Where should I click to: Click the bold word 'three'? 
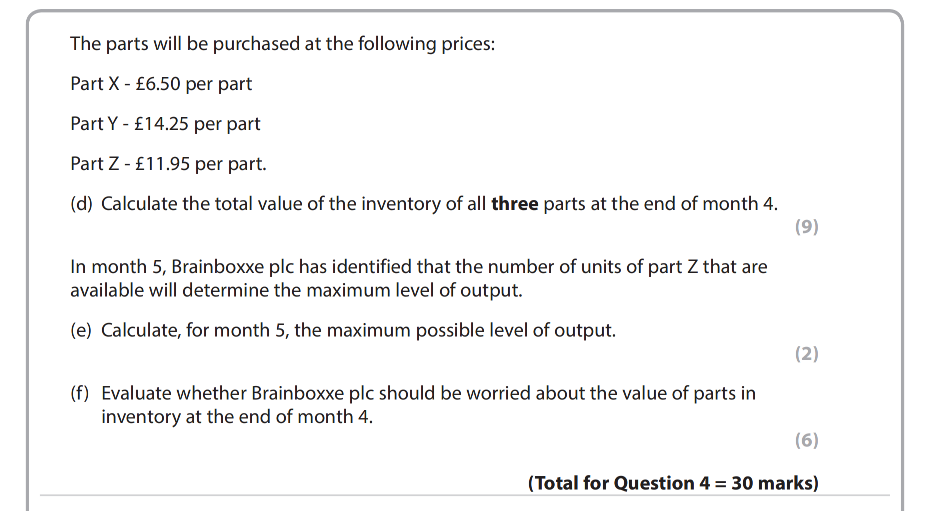[x=515, y=204]
